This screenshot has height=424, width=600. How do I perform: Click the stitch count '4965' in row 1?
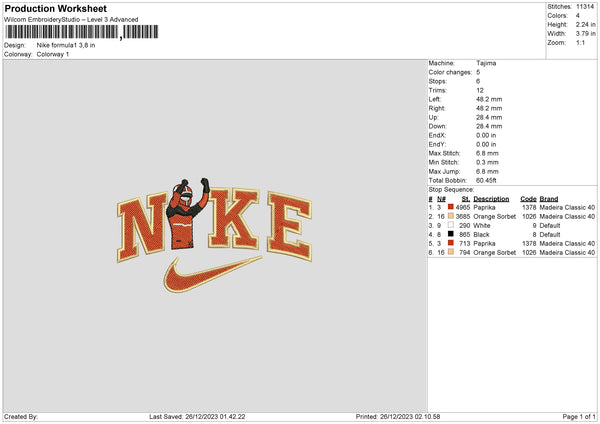click(x=463, y=207)
